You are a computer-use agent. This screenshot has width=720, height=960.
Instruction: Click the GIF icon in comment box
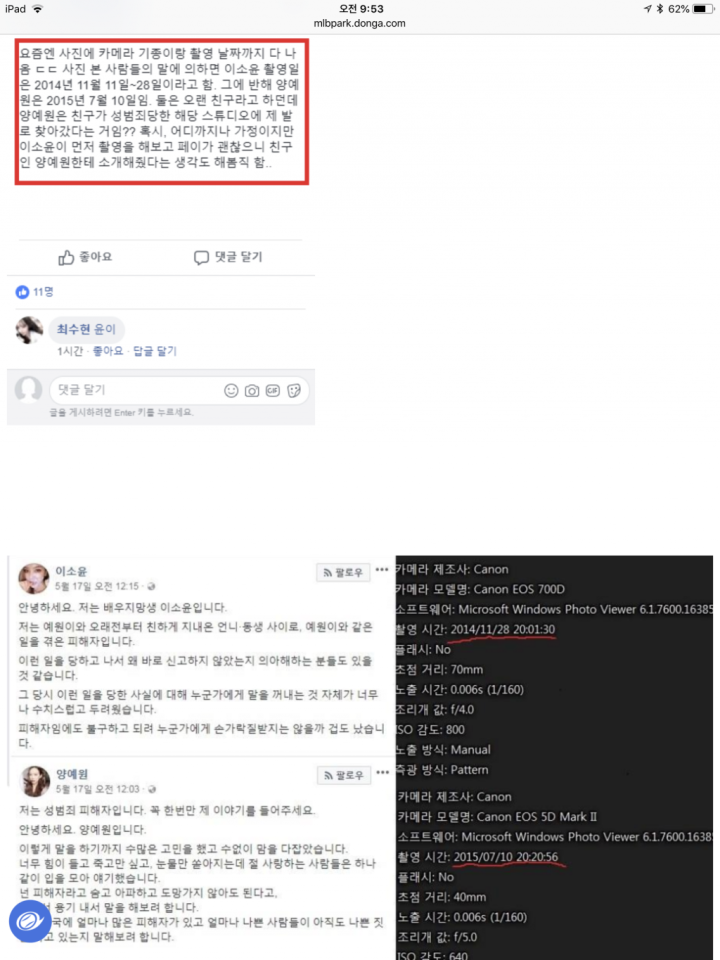pyautogui.click(x=272, y=391)
